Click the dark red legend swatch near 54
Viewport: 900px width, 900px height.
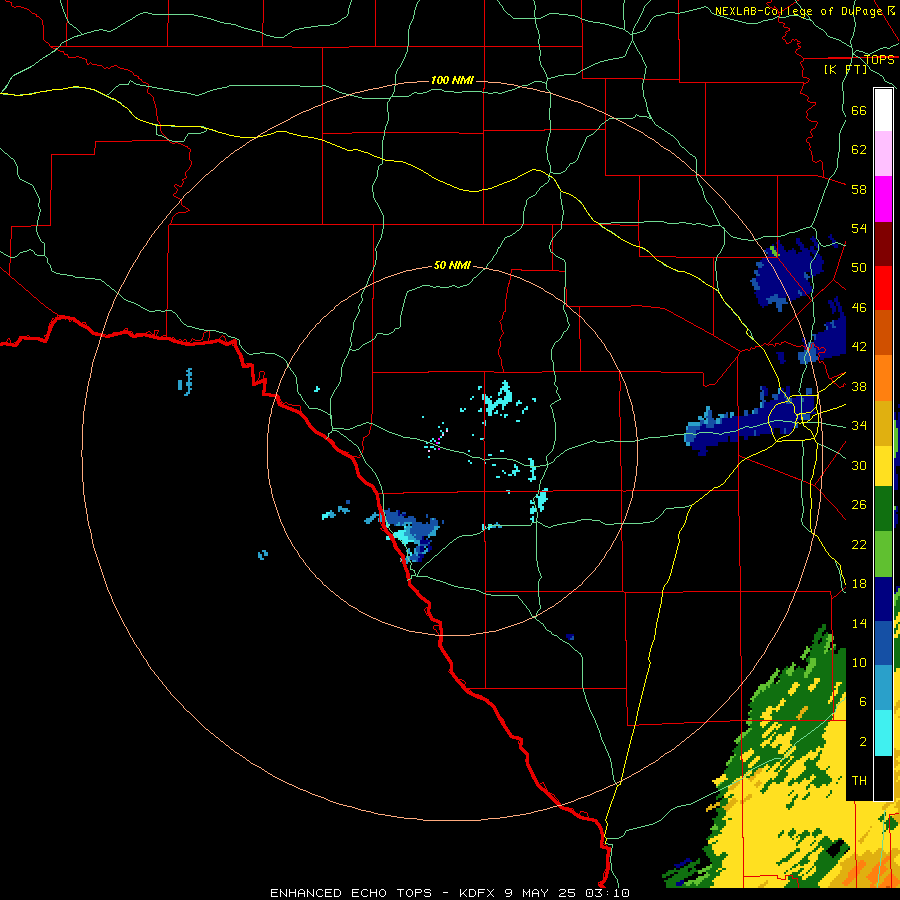883,244
